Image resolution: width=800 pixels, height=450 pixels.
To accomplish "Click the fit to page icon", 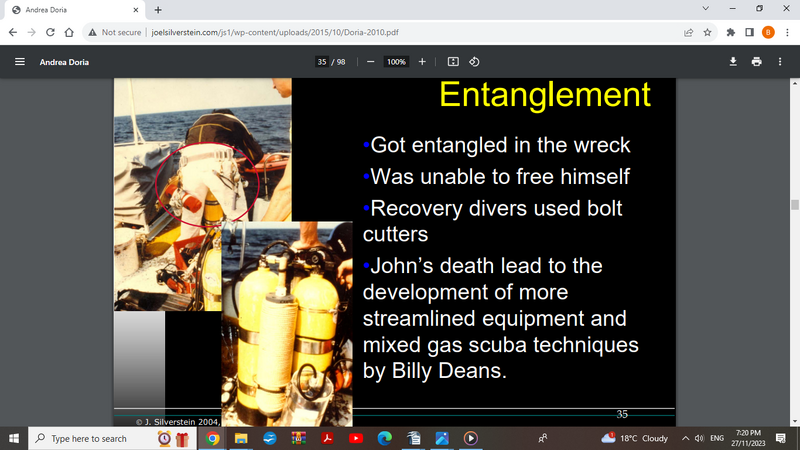I will click(x=453, y=62).
